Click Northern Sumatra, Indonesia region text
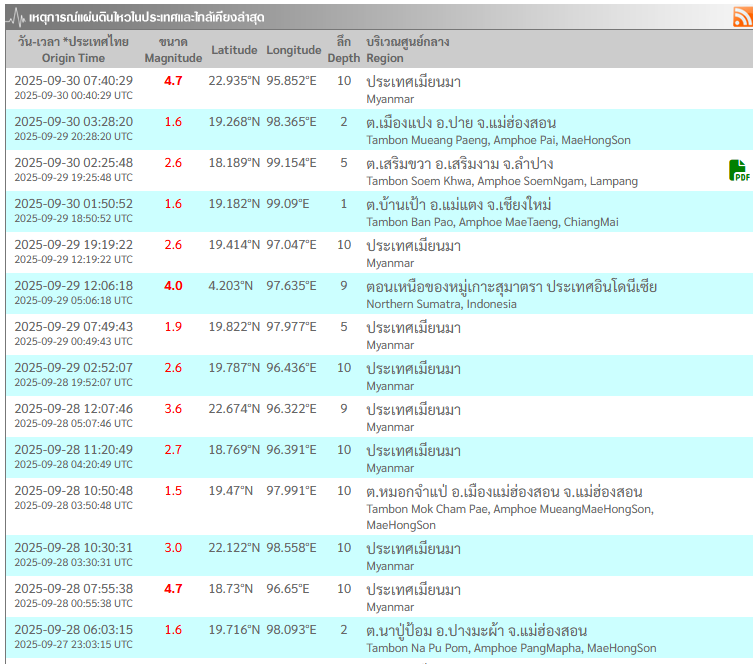 click(x=441, y=304)
